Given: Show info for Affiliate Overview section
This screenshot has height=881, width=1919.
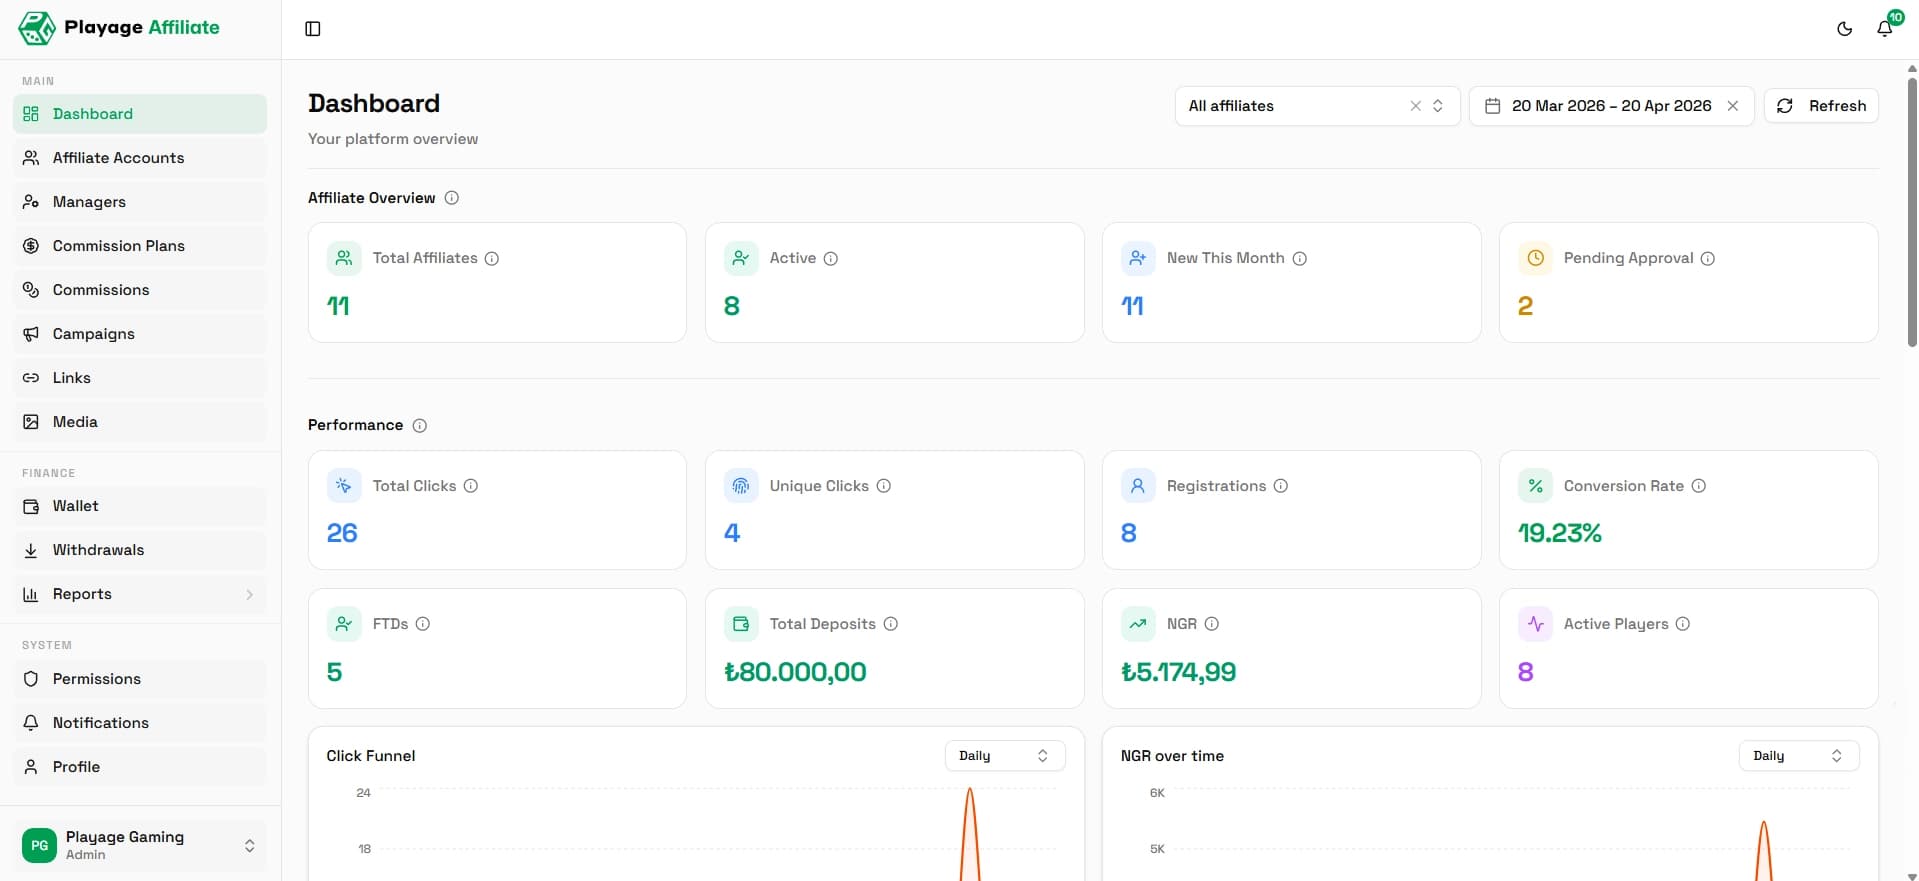Looking at the screenshot, I should click(452, 198).
